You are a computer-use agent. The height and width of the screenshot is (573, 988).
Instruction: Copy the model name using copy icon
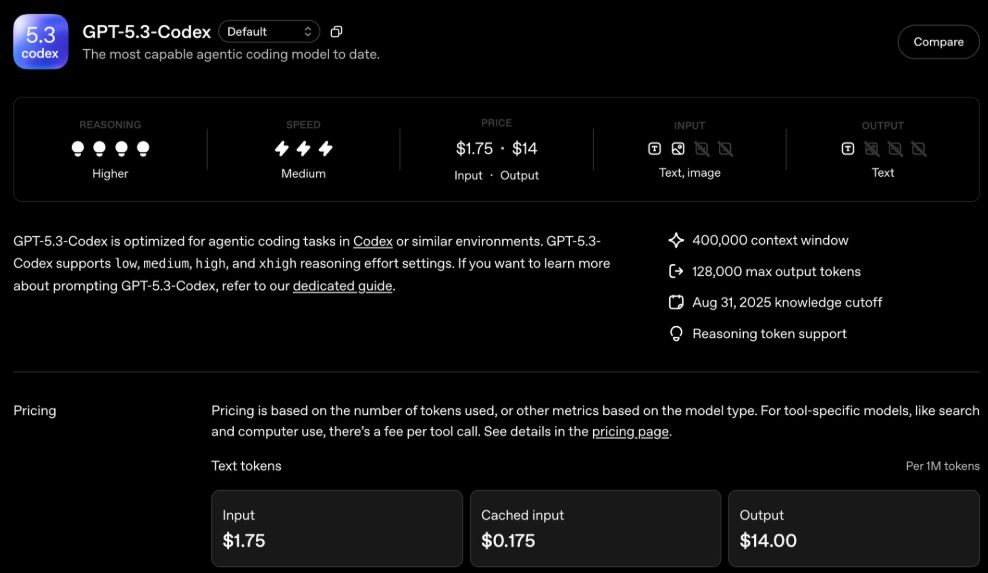pos(336,32)
